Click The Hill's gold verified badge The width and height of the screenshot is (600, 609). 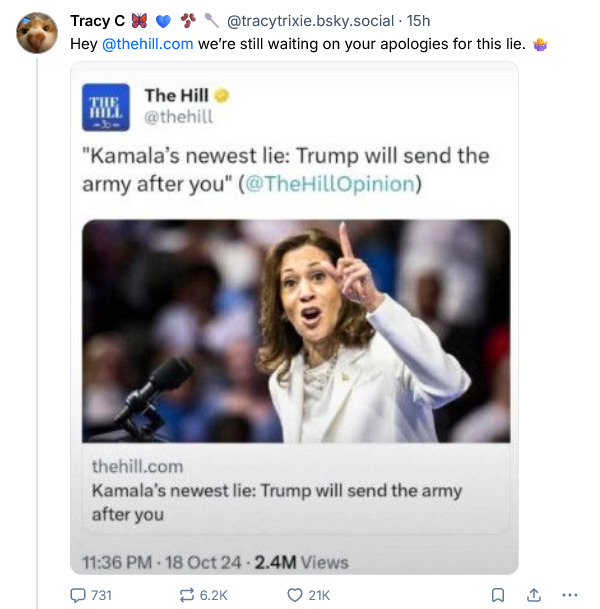(222, 96)
